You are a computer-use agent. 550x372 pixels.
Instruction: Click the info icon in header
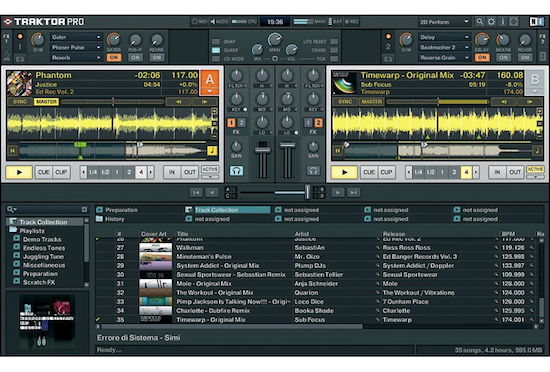(502, 22)
